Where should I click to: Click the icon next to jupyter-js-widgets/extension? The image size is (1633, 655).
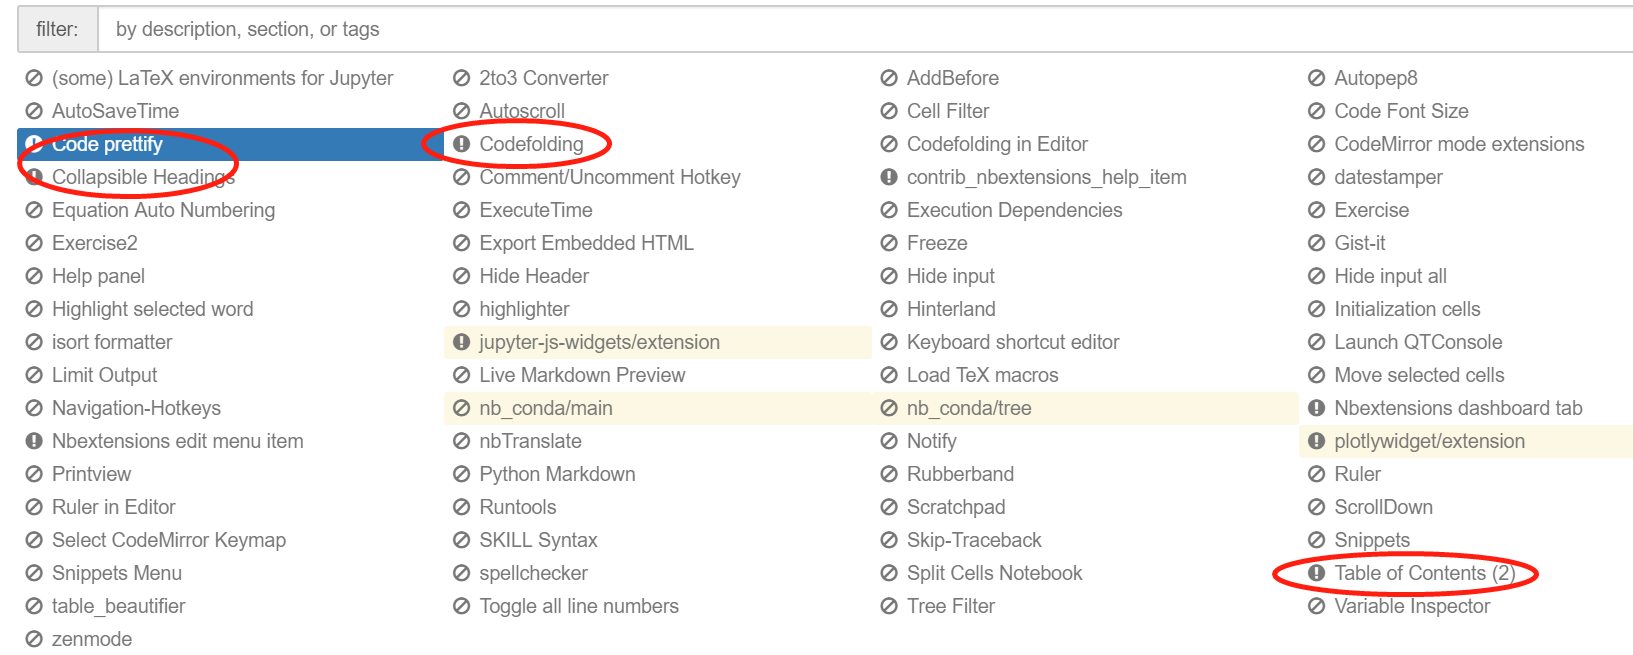pos(461,342)
